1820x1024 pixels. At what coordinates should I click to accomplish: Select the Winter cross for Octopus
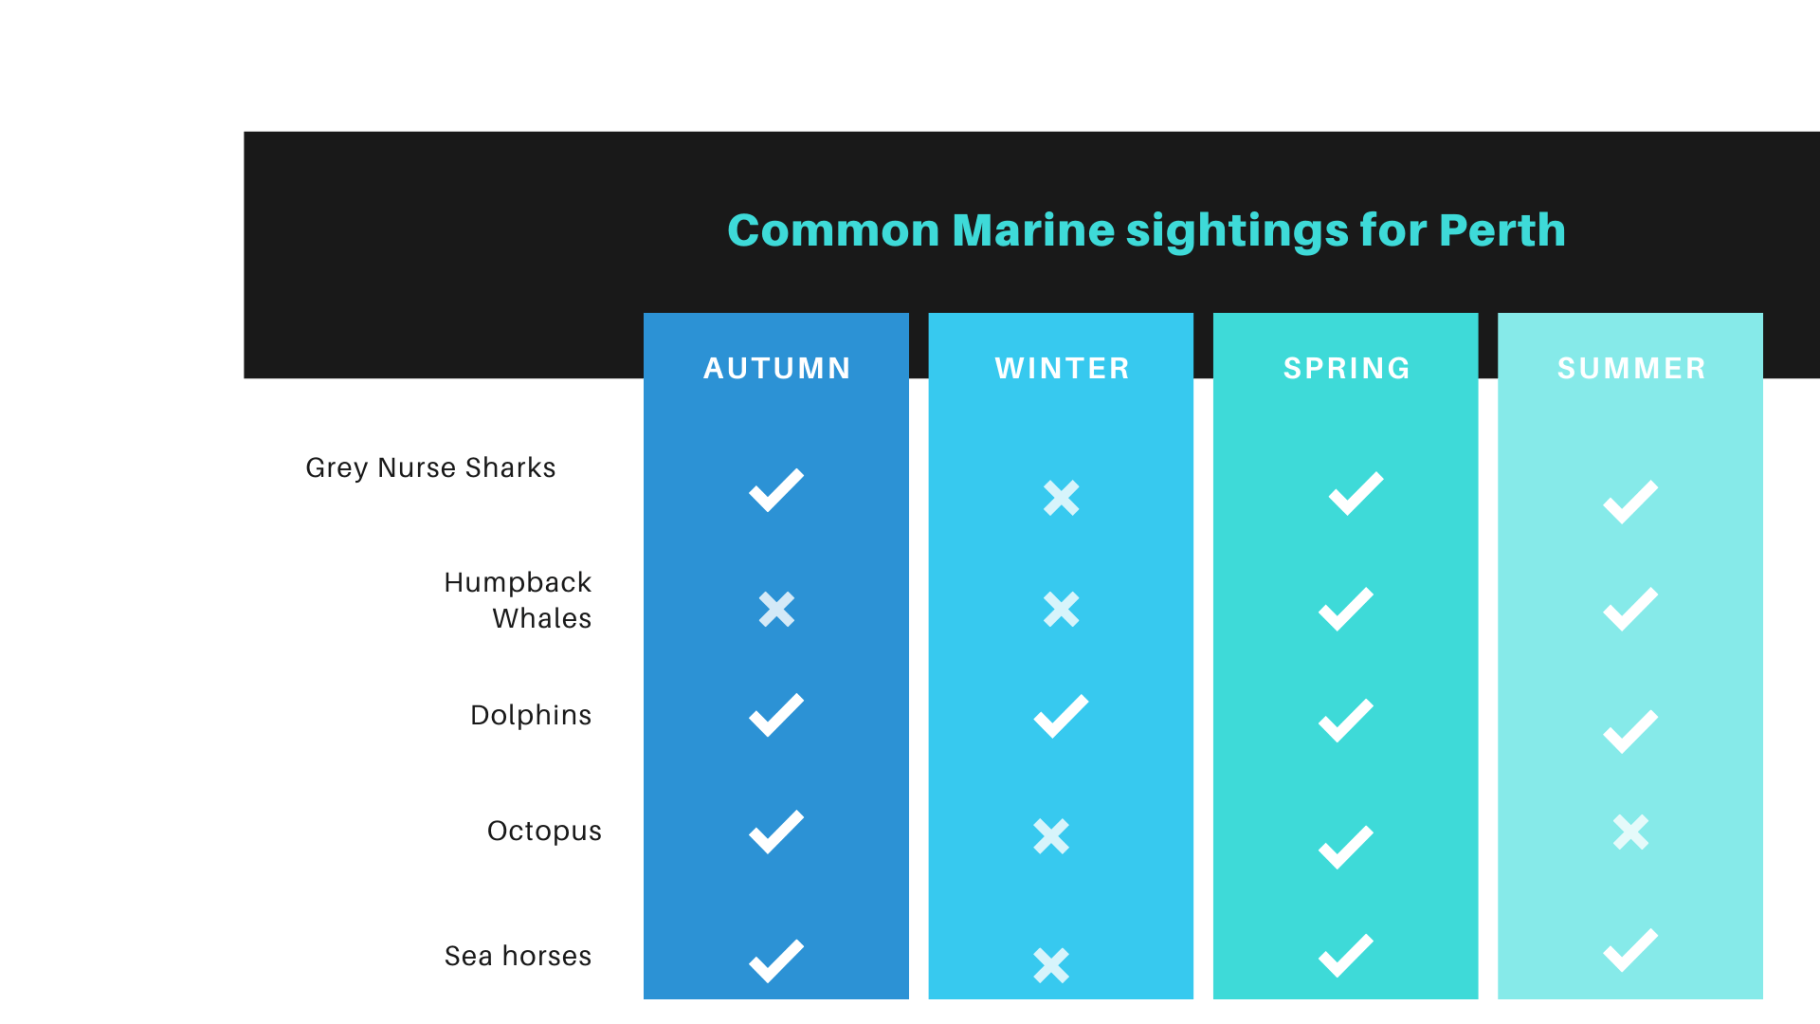point(1051,836)
